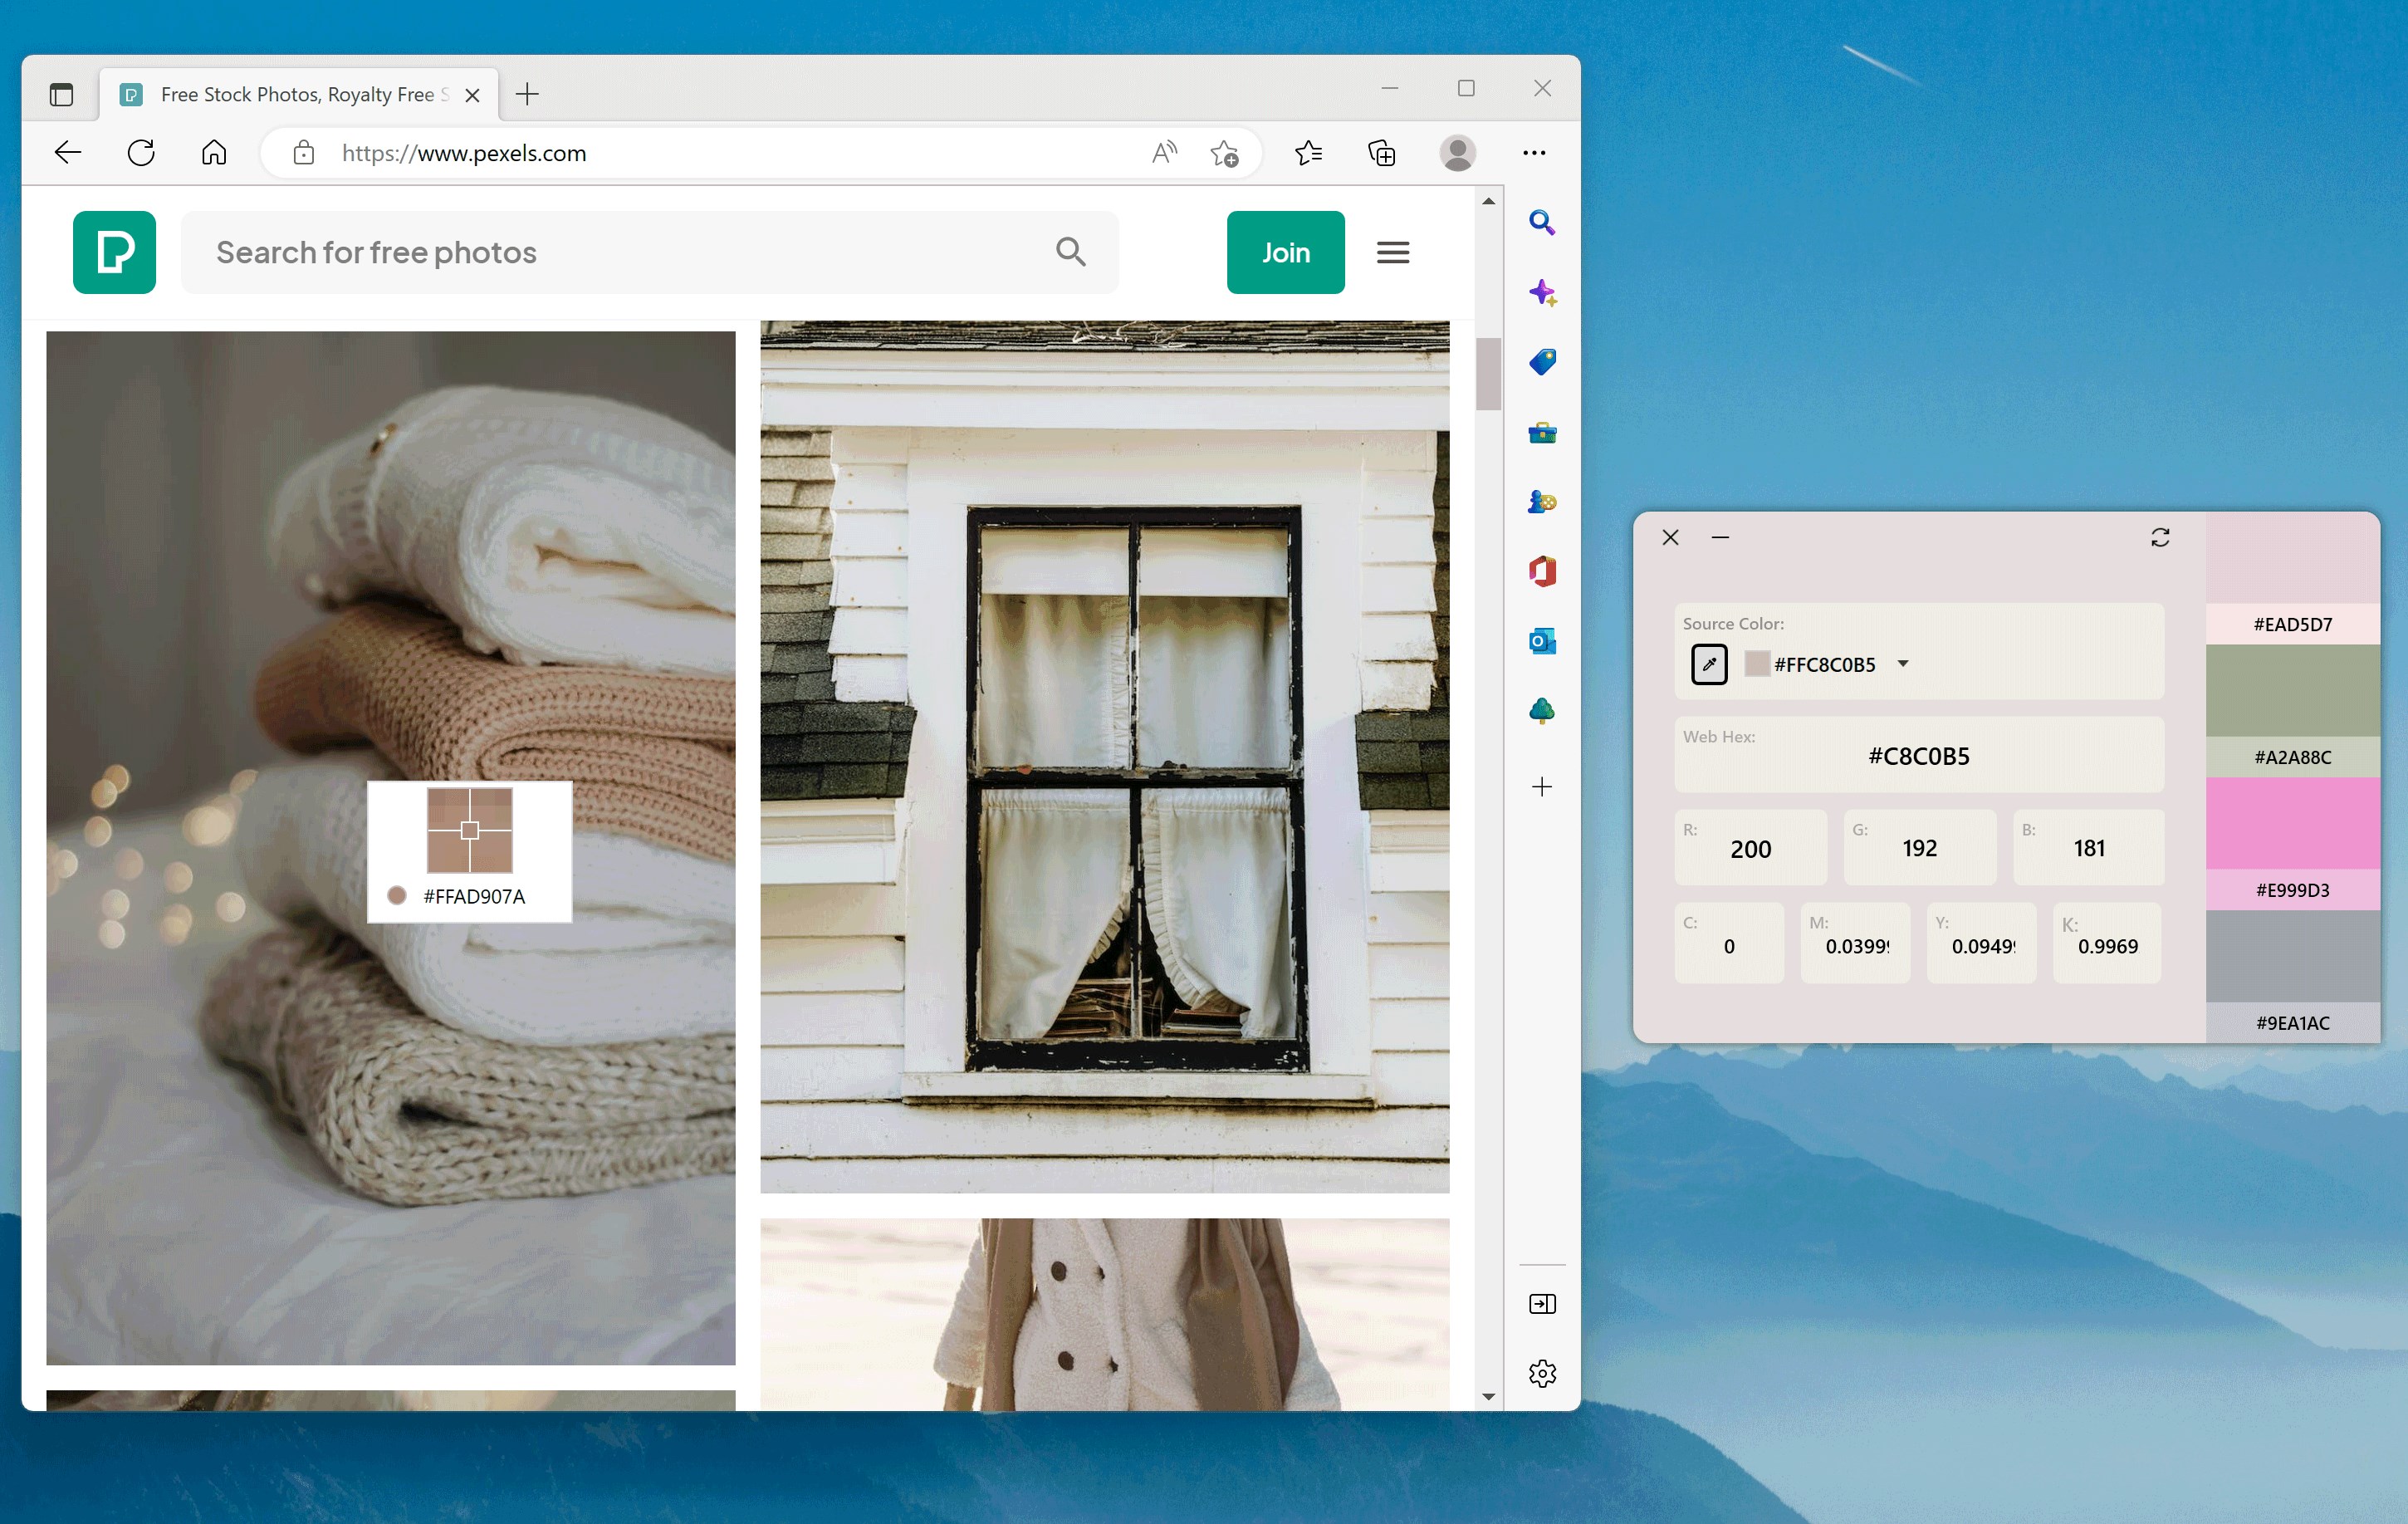Open the Shopping tag sidebar icon

pyautogui.click(x=1541, y=362)
